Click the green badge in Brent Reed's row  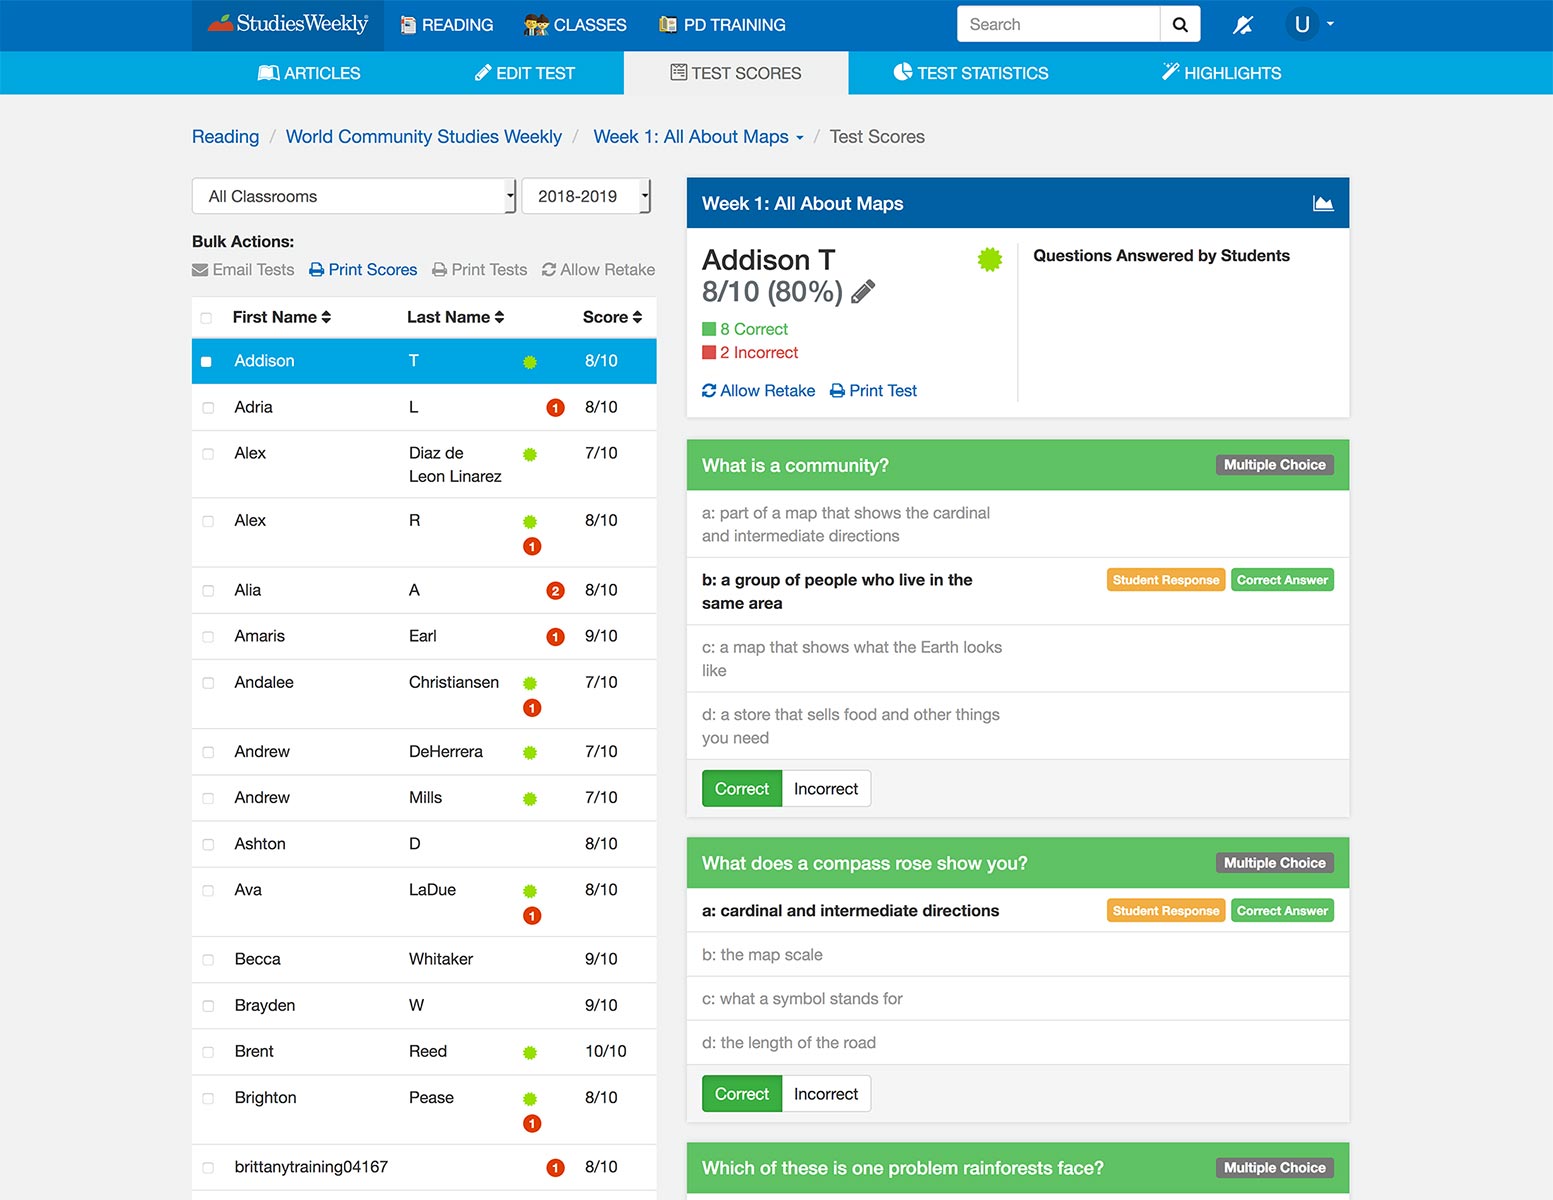pyautogui.click(x=530, y=1053)
